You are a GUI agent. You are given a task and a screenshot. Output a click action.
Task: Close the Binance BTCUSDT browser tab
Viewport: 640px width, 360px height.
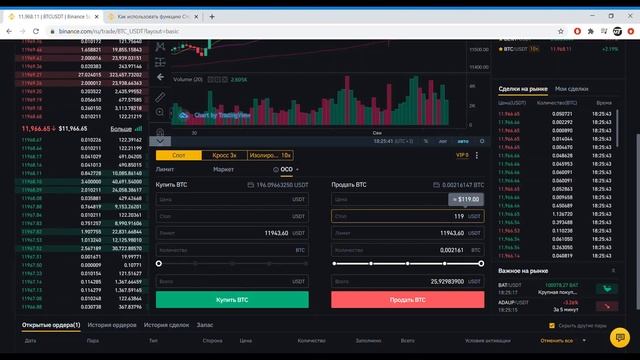point(97,17)
